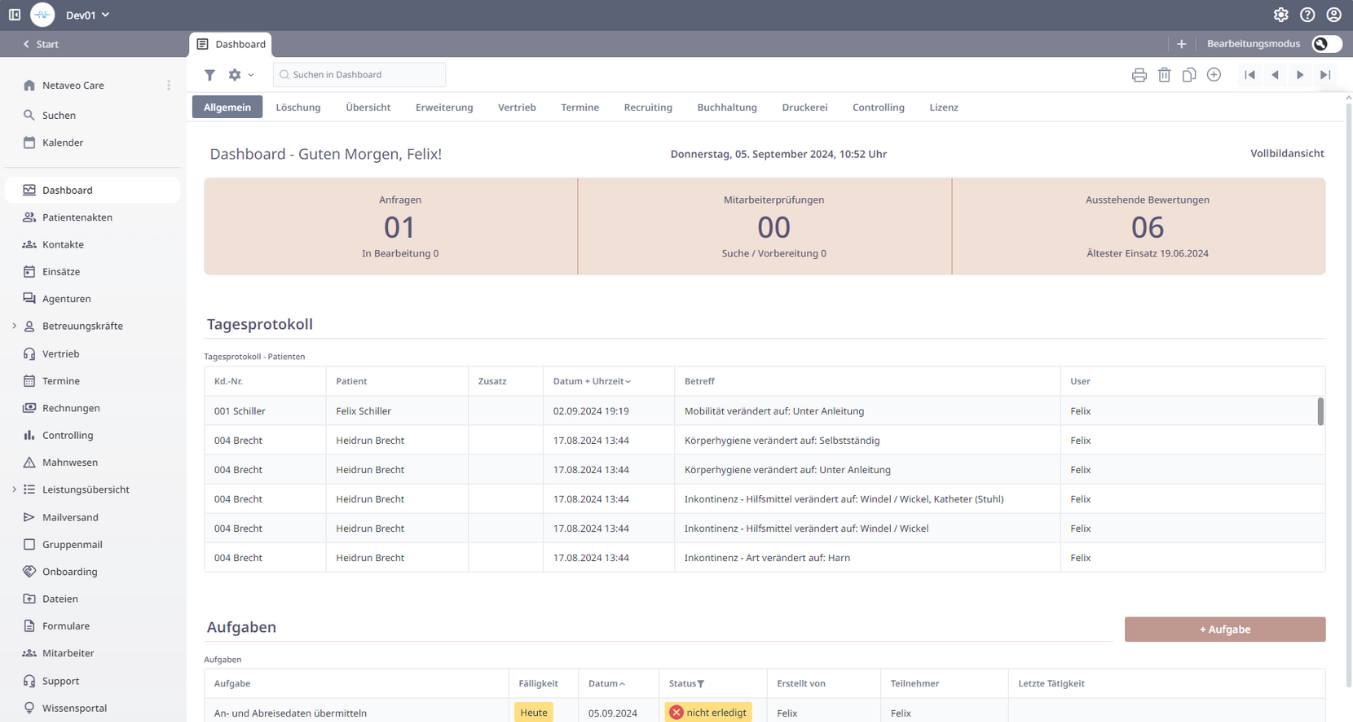
Task: Collapse the sidebar with the panel icon
Action: click(14, 15)
